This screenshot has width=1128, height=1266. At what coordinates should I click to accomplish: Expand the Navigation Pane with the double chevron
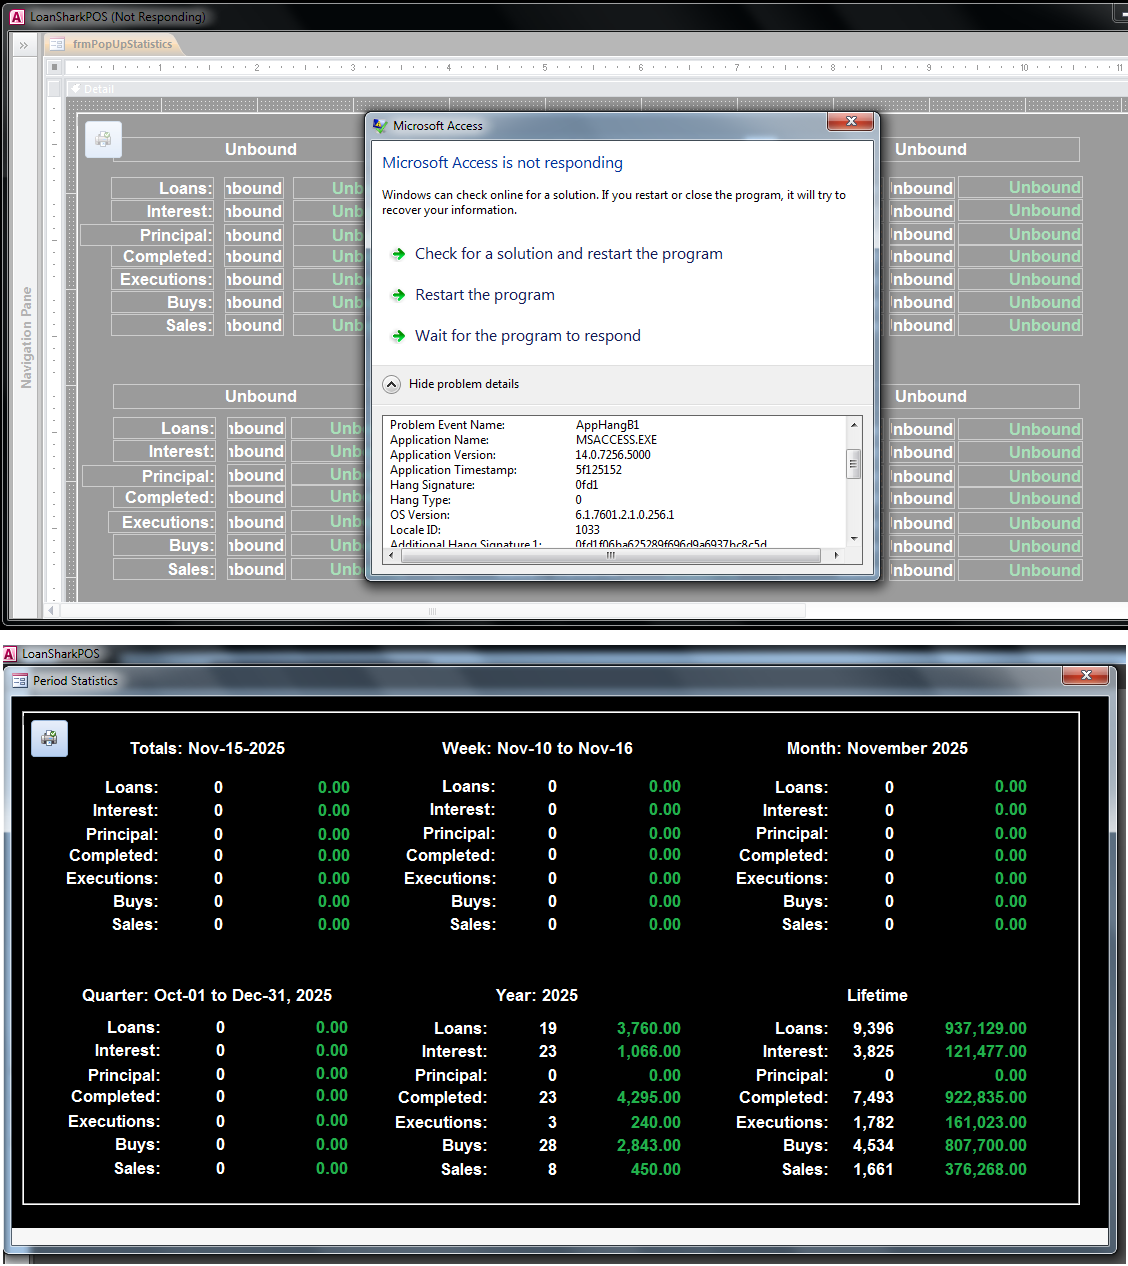pos(23,45)
